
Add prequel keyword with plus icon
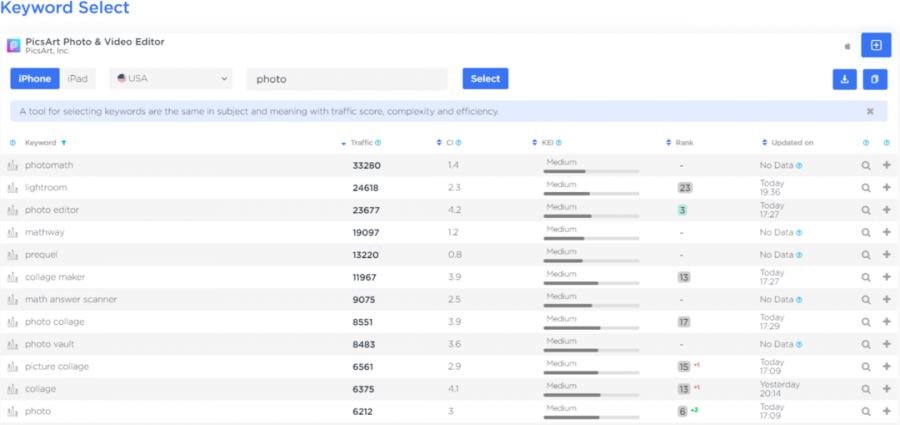(886, 255)
